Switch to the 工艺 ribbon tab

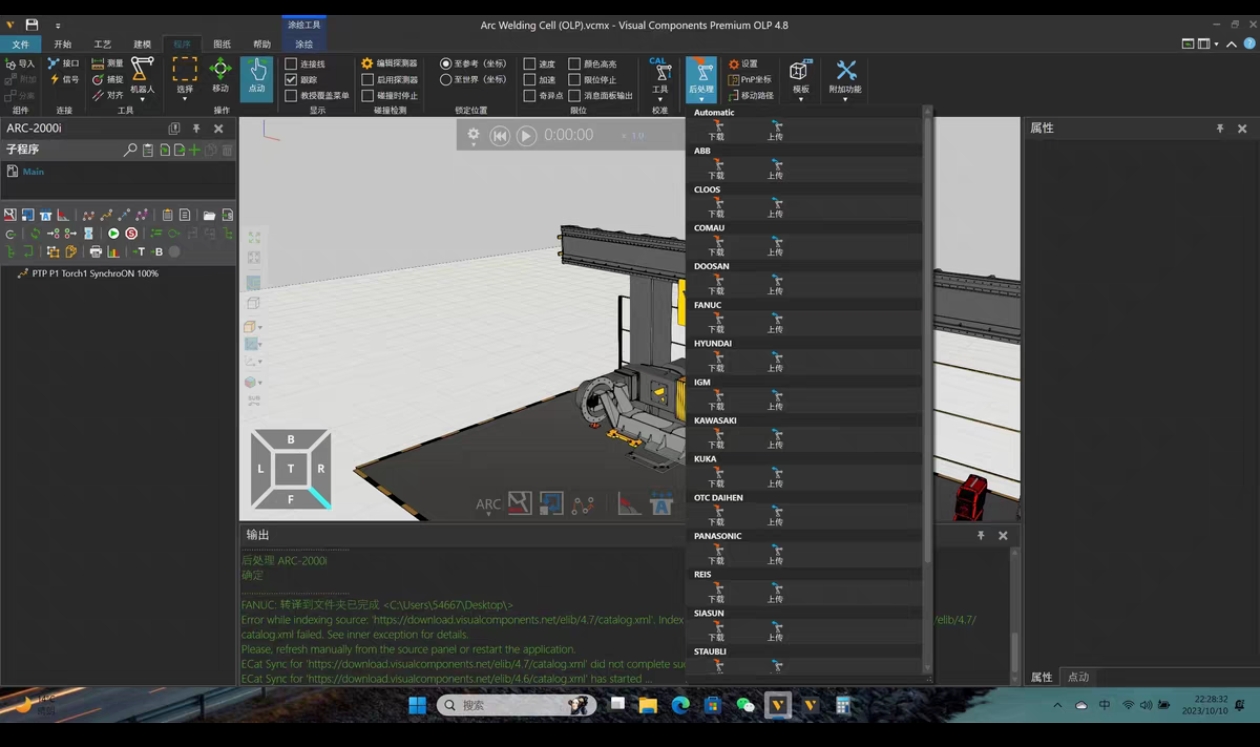[x=102, y=44]
